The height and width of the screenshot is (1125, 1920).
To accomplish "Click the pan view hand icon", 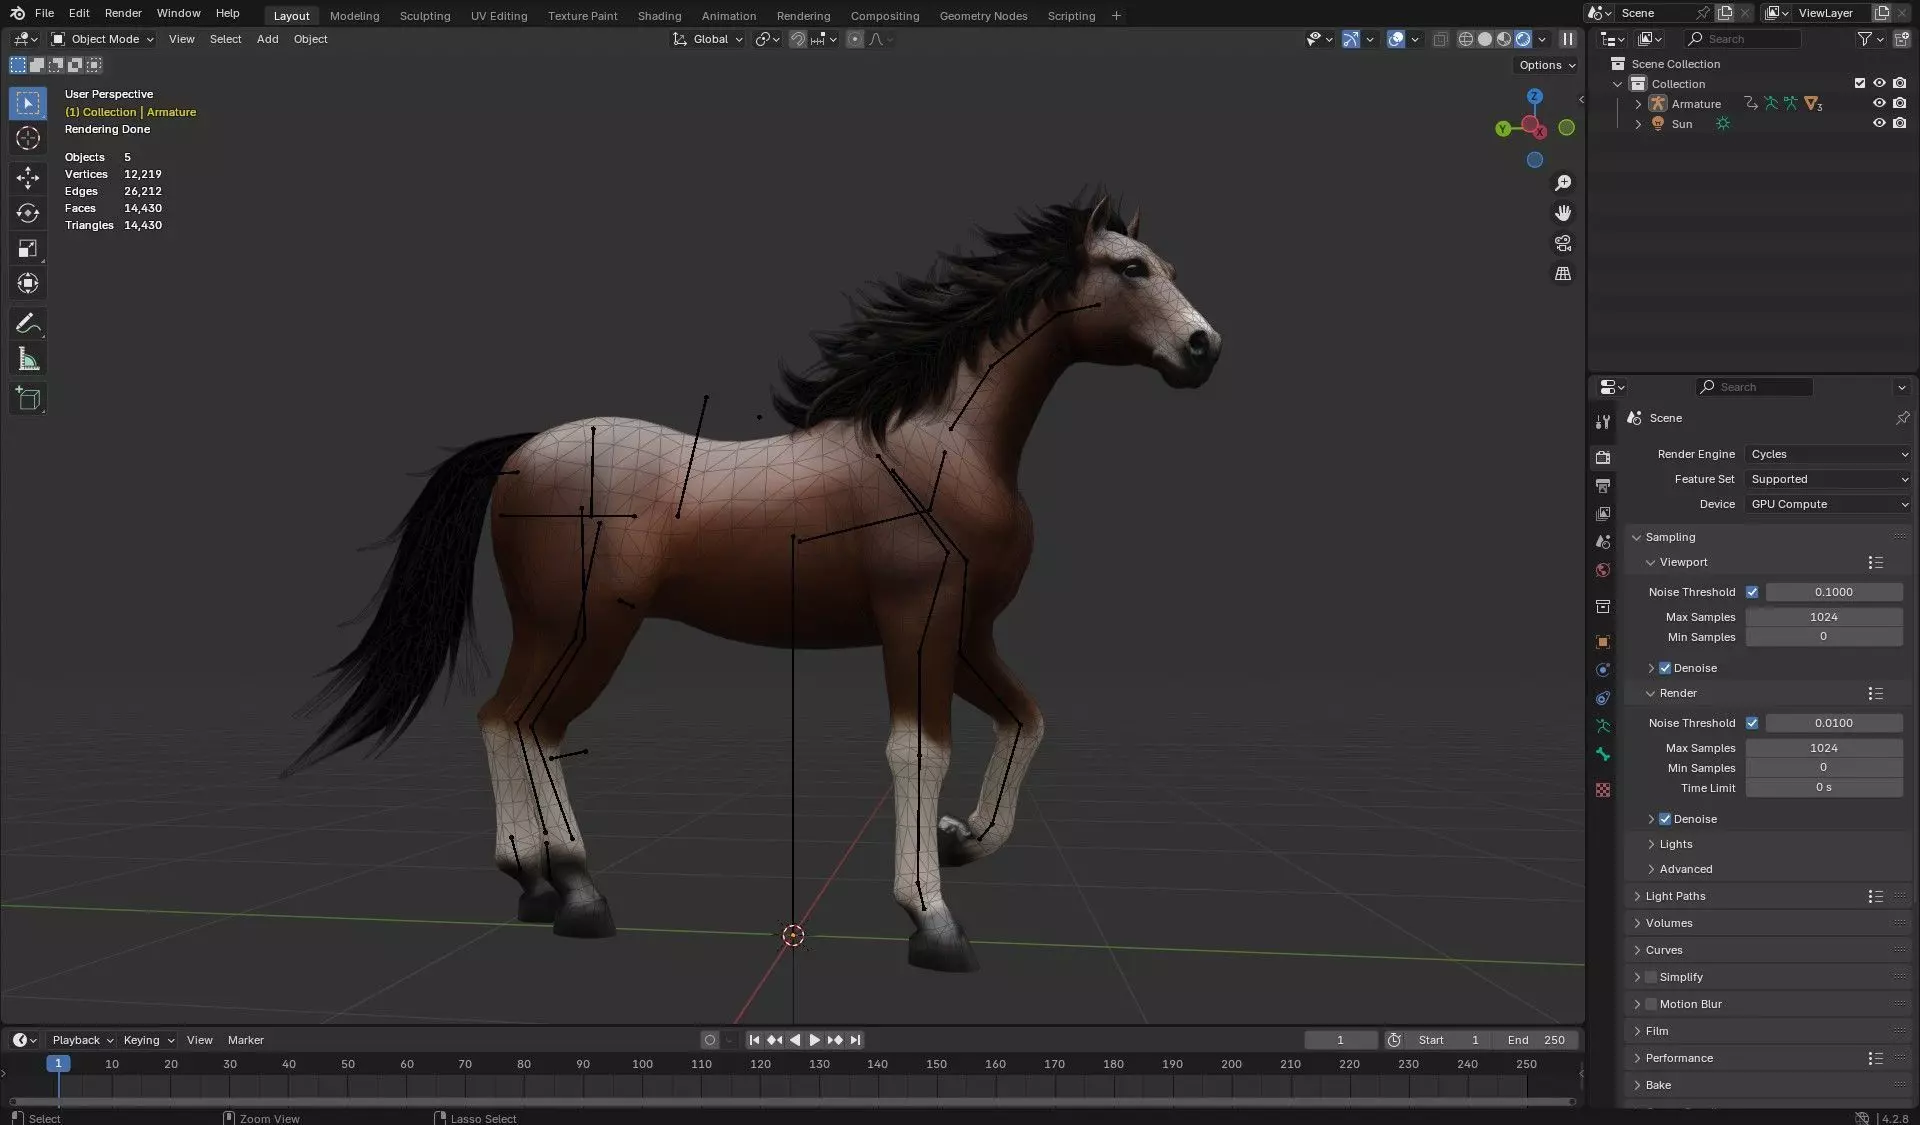I will click(x=1563, y=213).
